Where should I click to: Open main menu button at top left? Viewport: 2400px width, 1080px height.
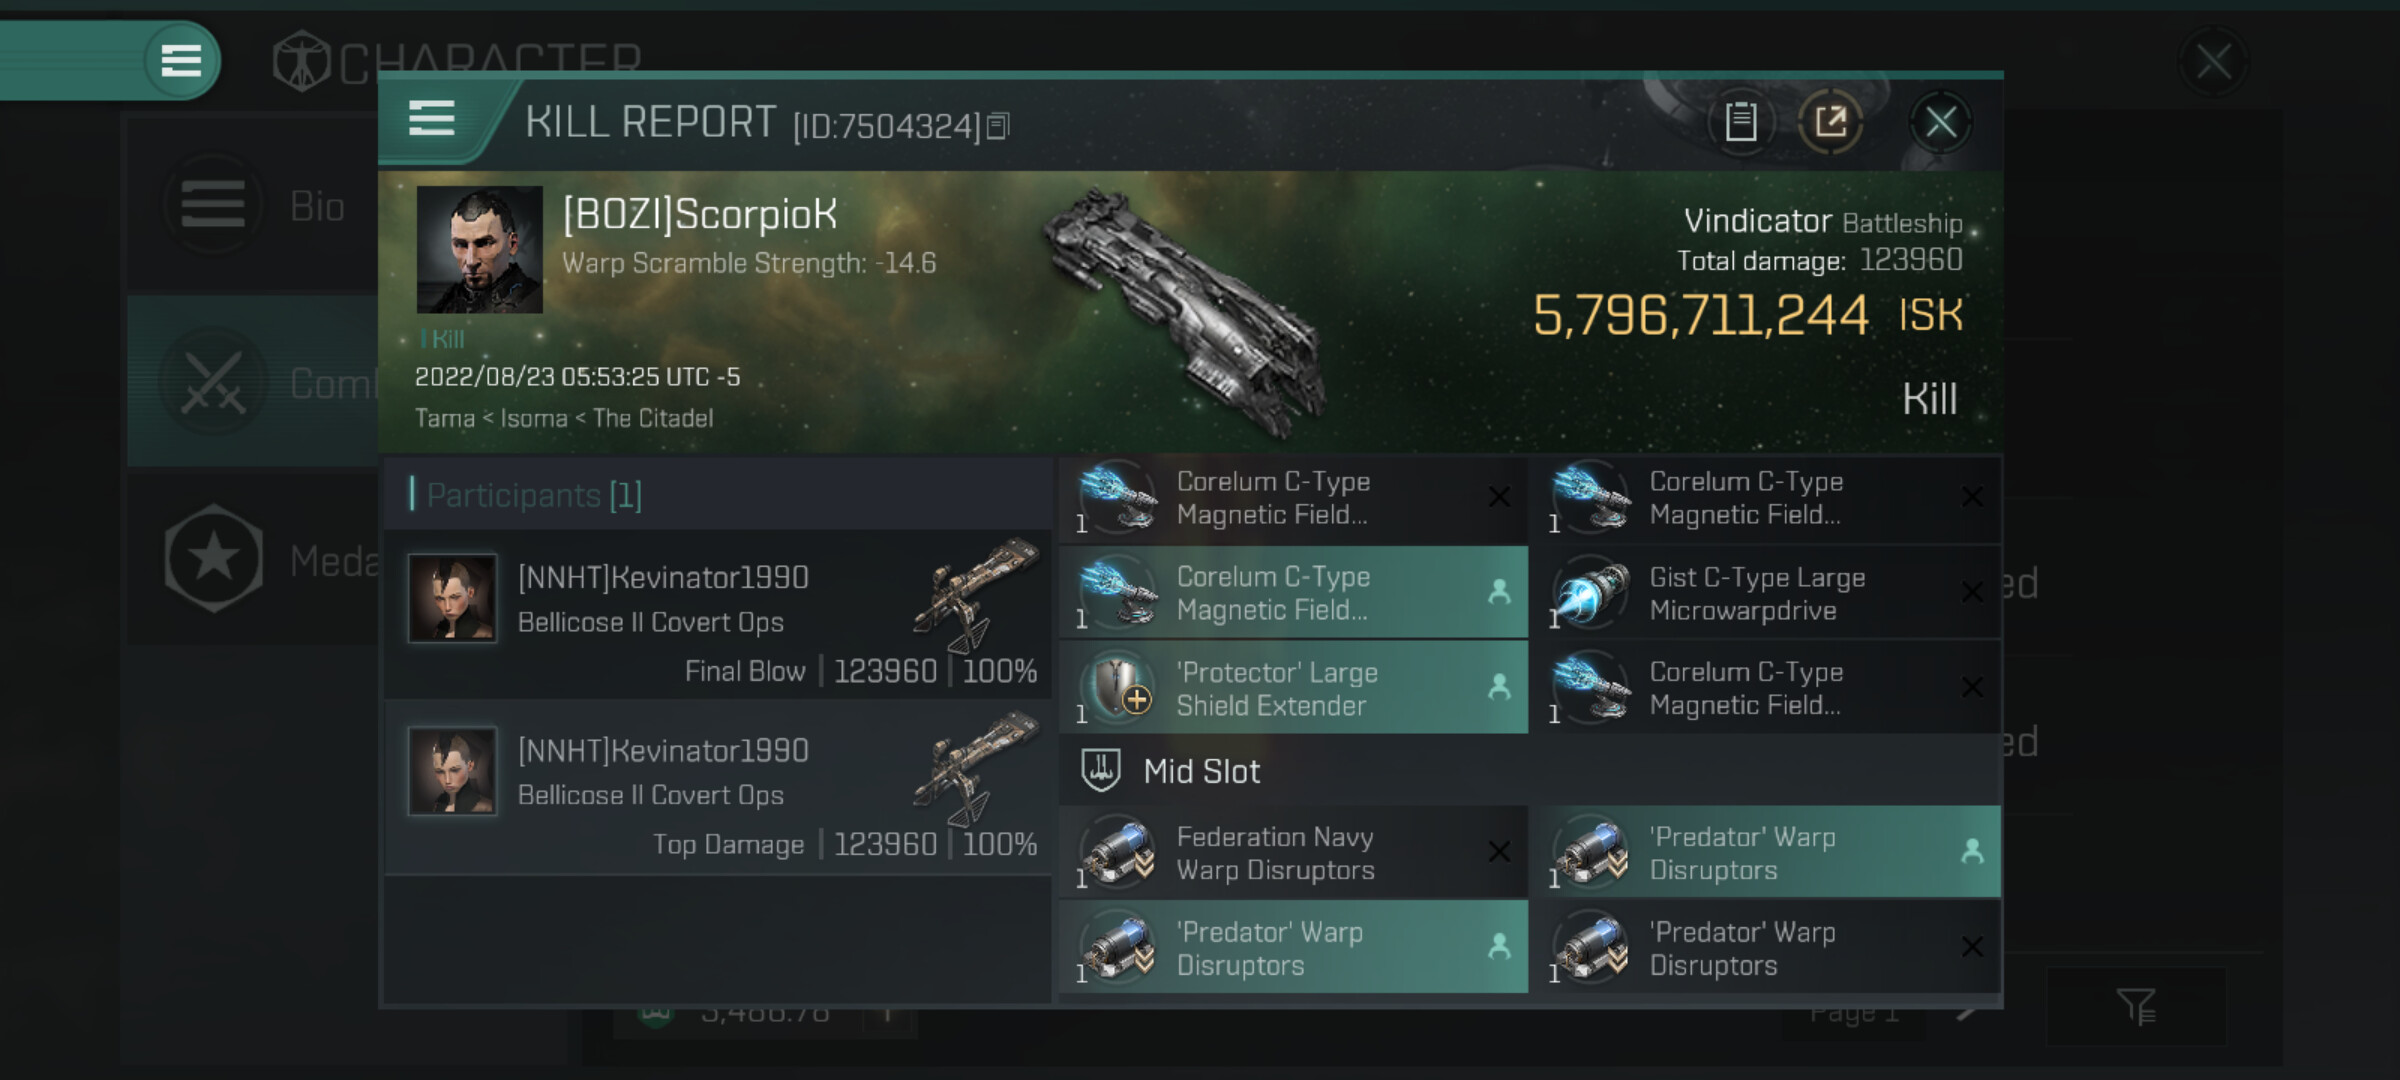coord(181,60)
